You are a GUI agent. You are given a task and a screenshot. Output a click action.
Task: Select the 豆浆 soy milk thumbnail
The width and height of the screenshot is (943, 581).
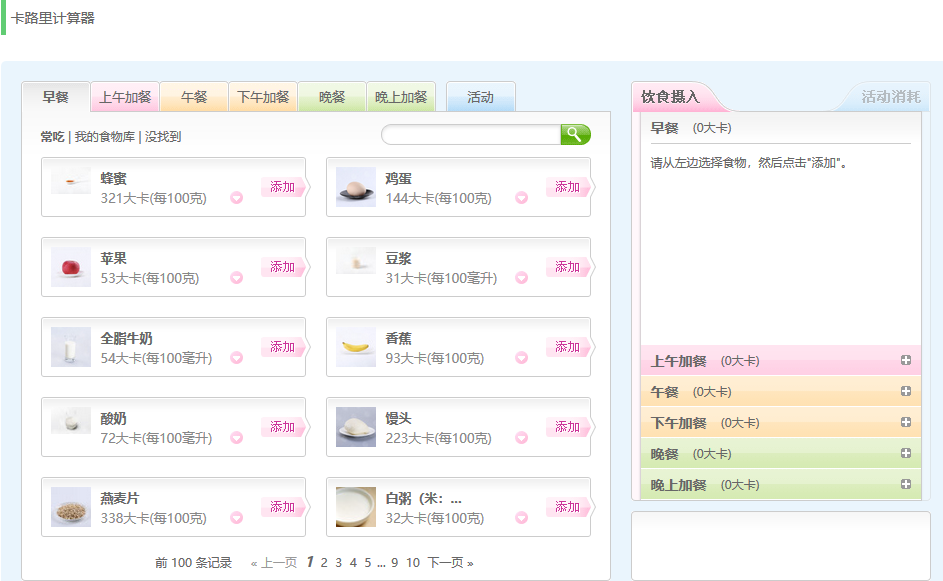click(356, 261)
